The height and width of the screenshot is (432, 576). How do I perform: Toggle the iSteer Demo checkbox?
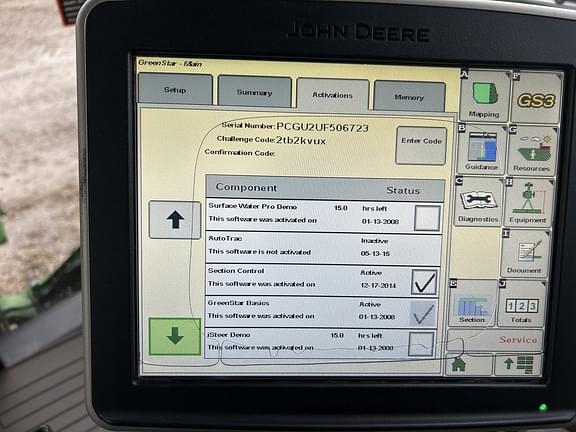421,344
